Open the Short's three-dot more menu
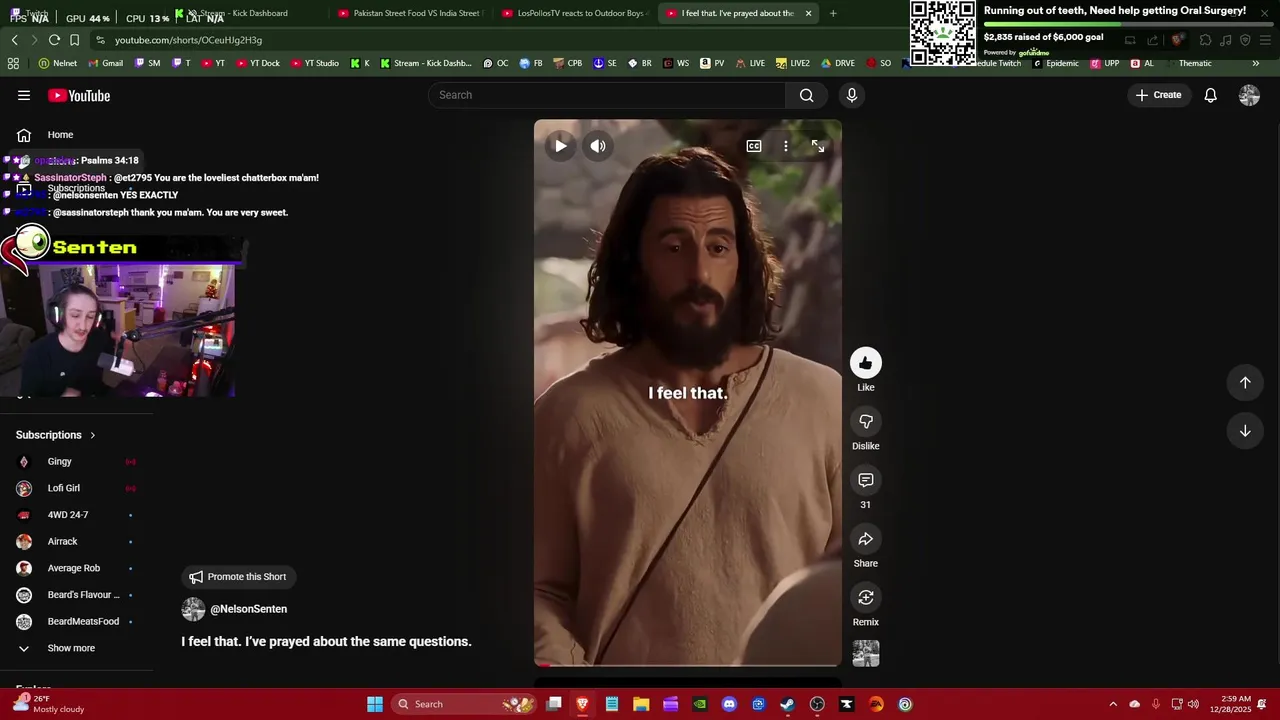 click(786, 146)
